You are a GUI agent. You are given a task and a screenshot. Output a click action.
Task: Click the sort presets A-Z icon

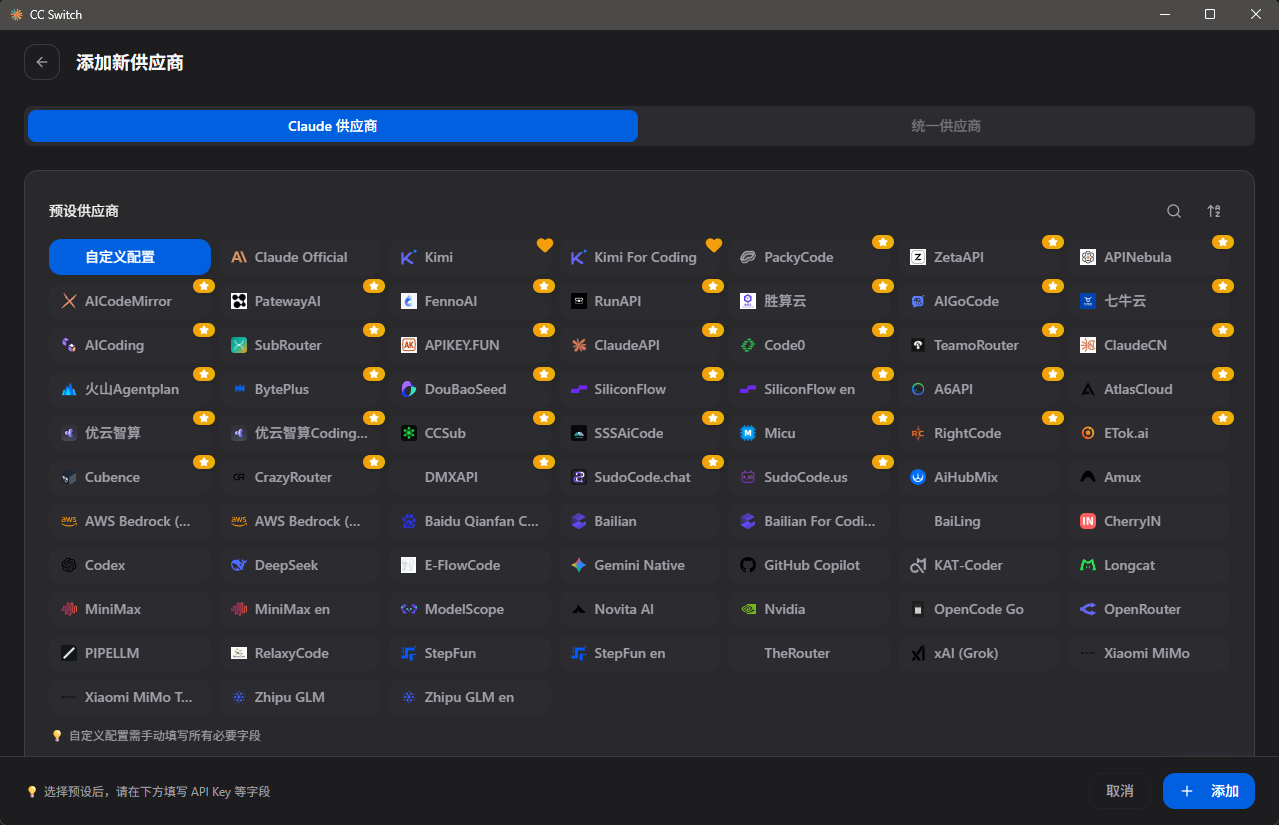click(x=1214, y=211)
